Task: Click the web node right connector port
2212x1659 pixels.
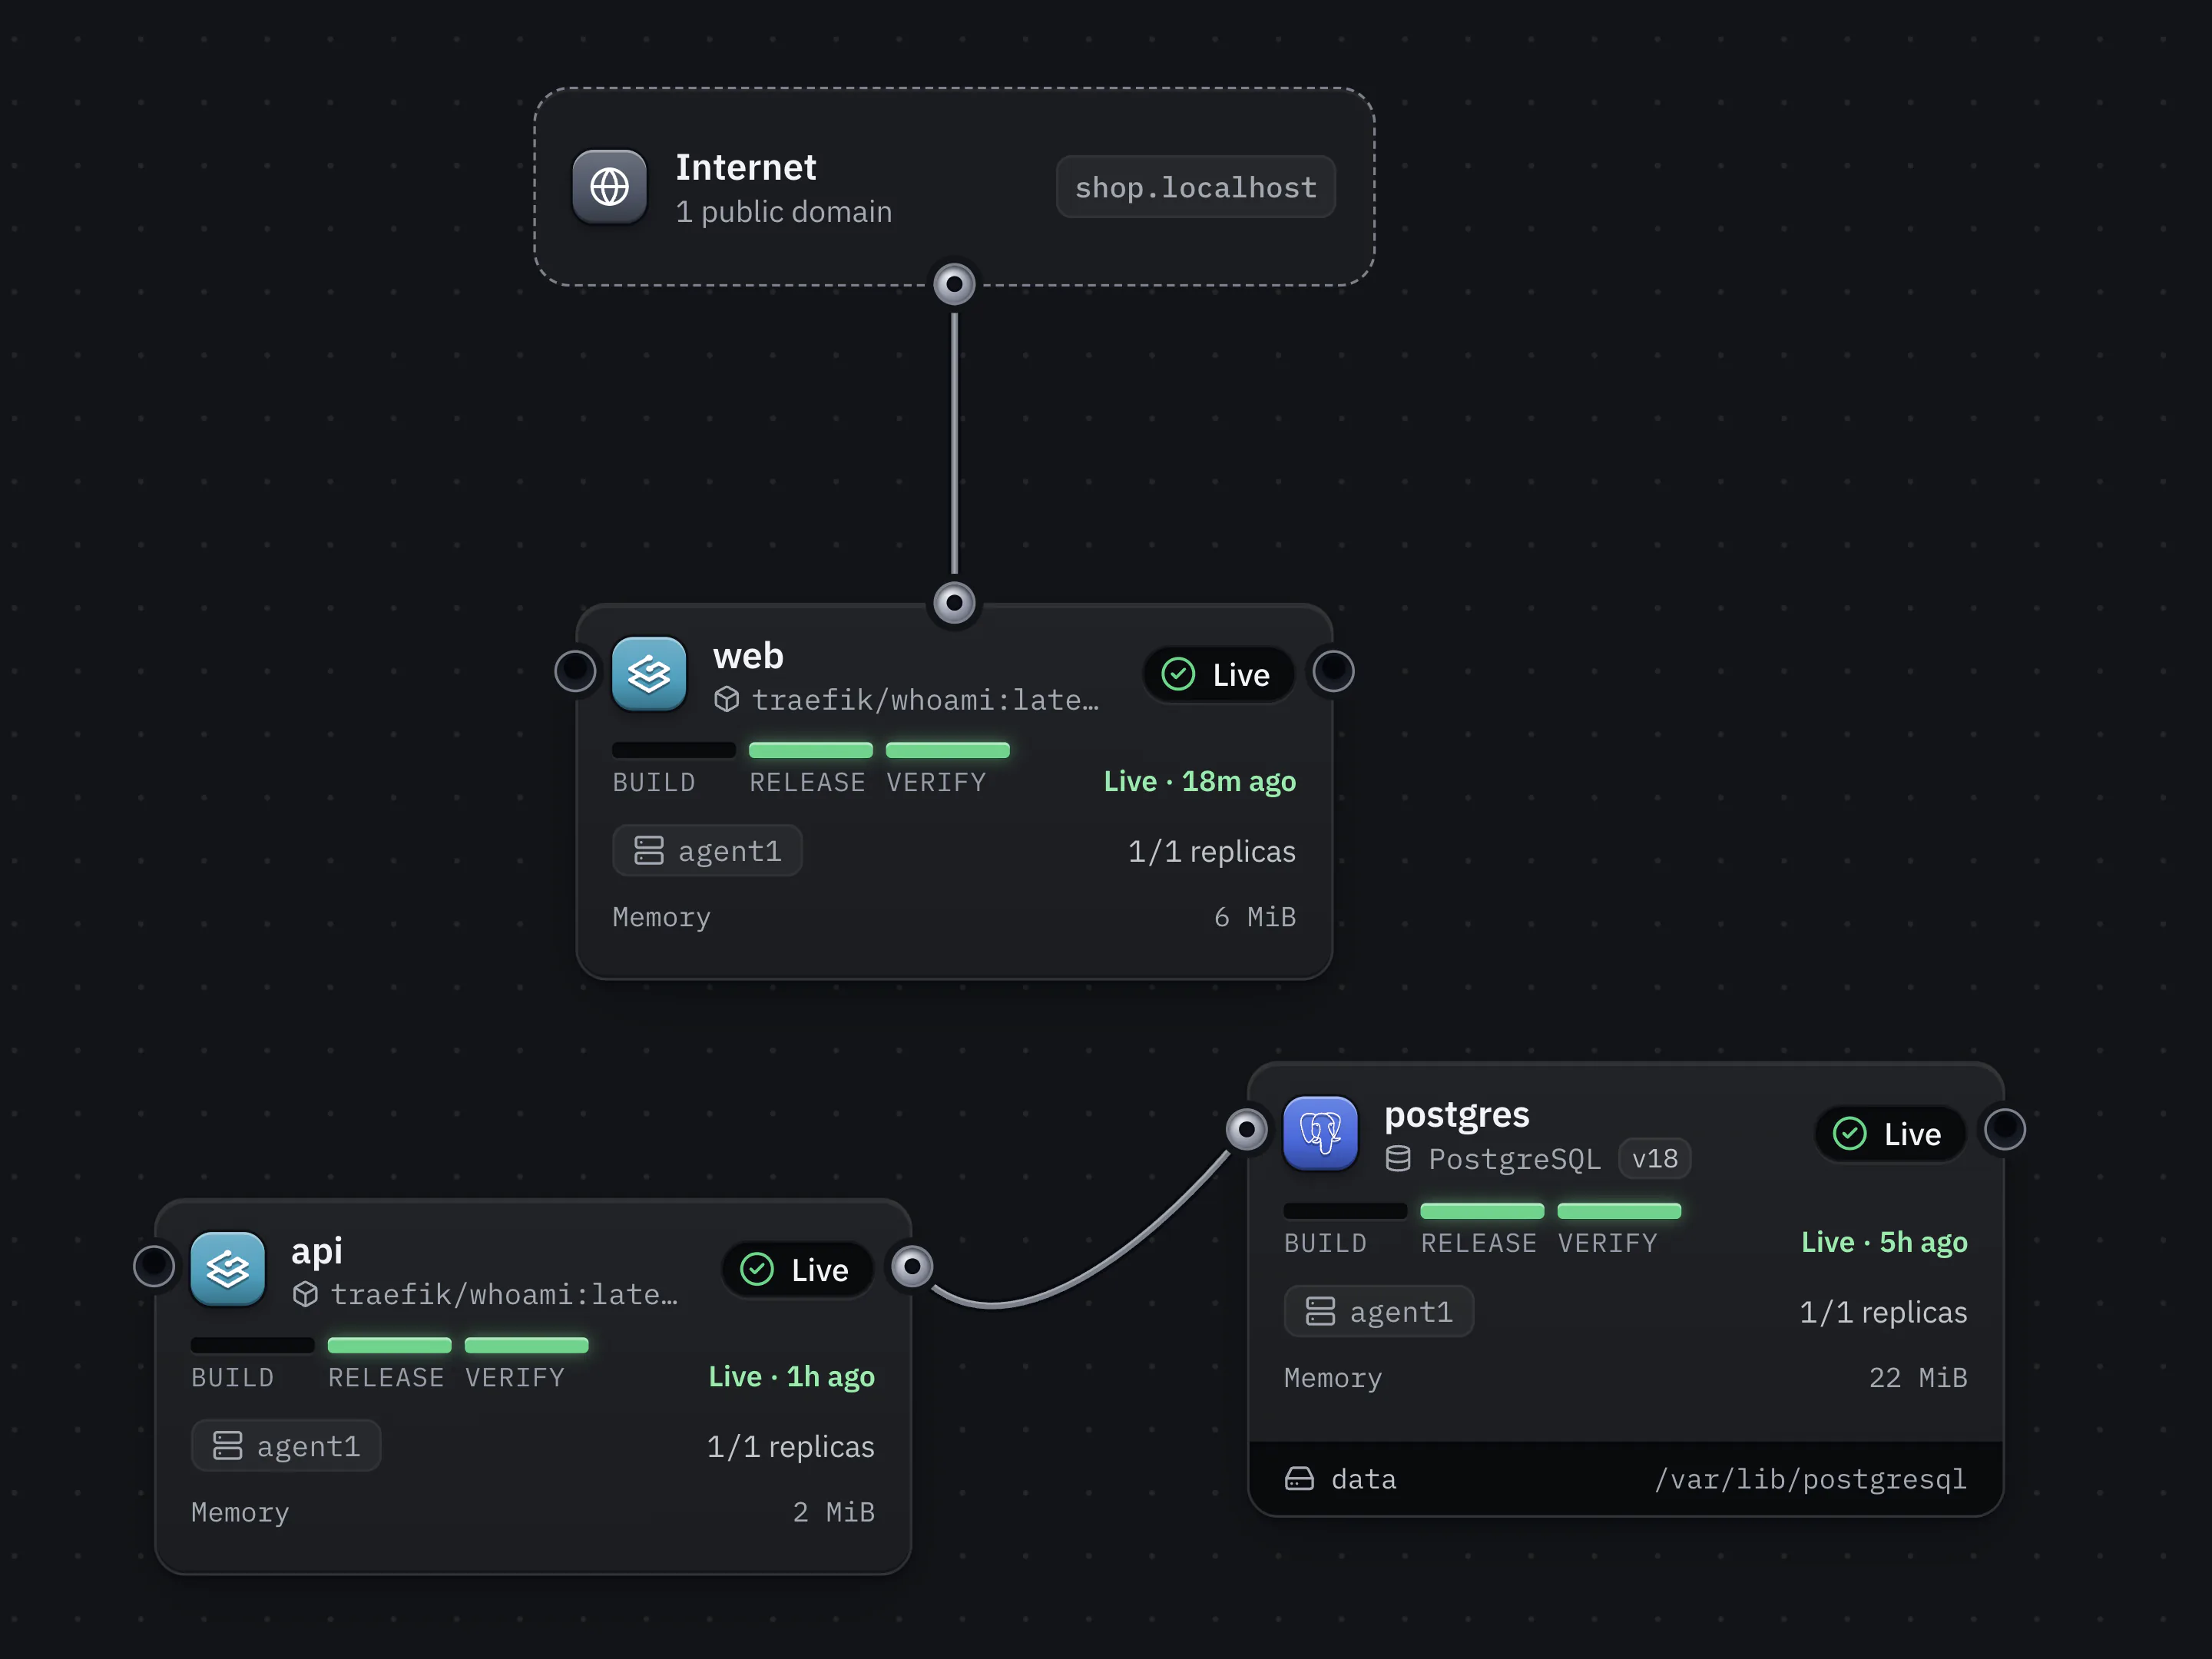Action: click(1333, 671)
